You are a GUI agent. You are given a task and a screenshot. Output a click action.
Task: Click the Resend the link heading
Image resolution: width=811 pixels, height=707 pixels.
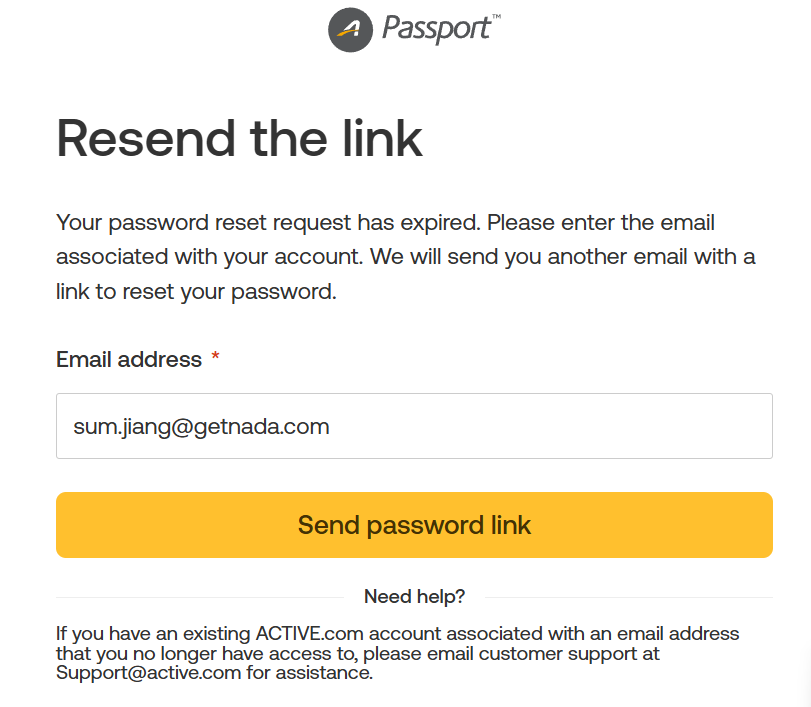(239, 138)
